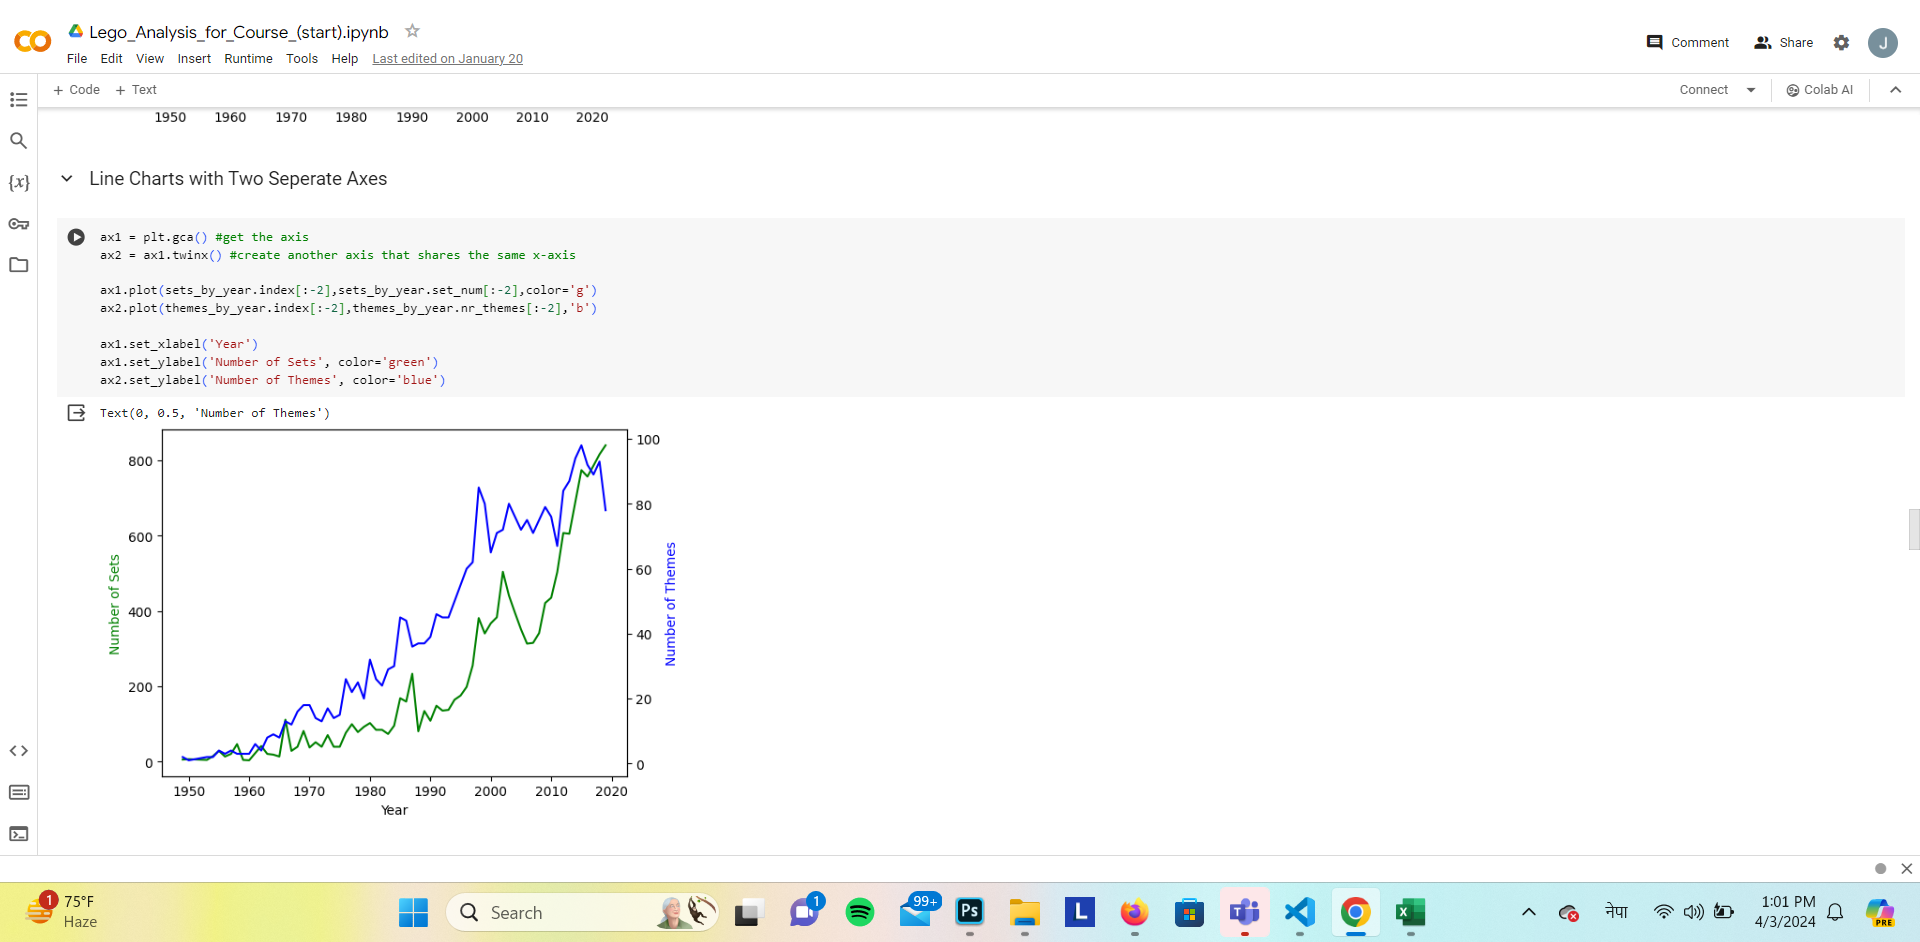Open the find and replace search icon

pyautogui.click(x=18, y=141)
